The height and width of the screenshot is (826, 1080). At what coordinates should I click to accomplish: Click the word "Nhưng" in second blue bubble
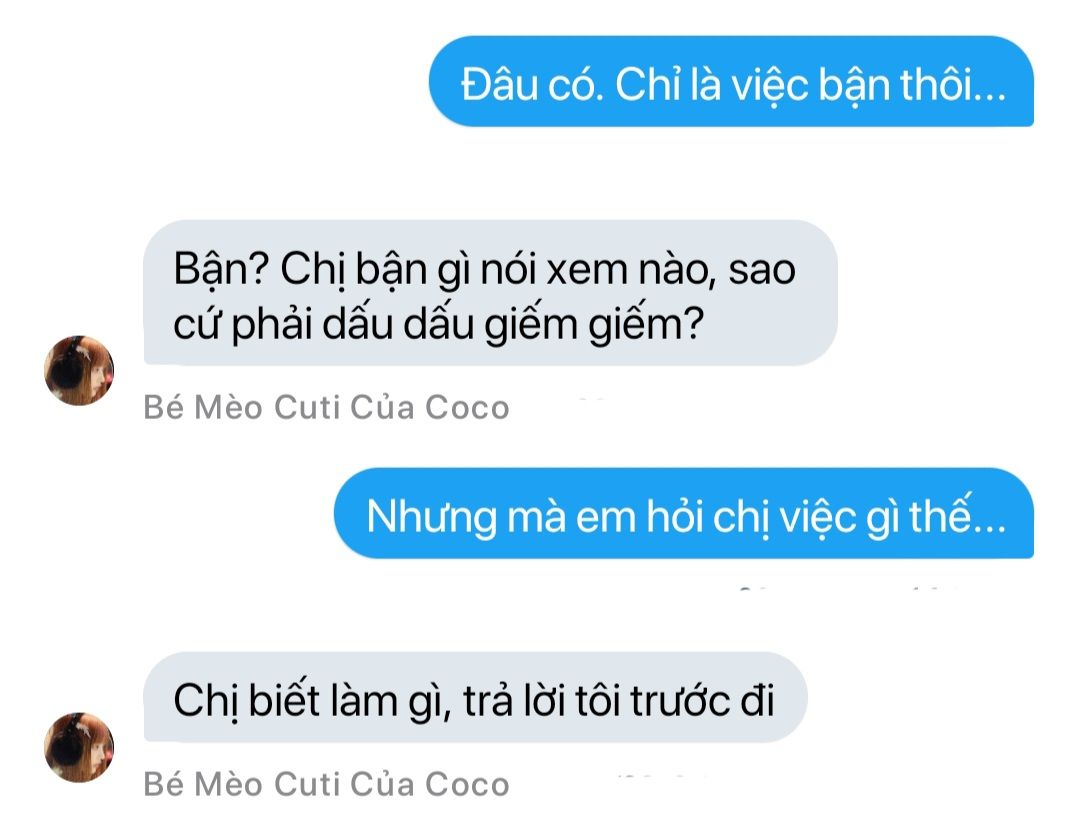(432, 517)
